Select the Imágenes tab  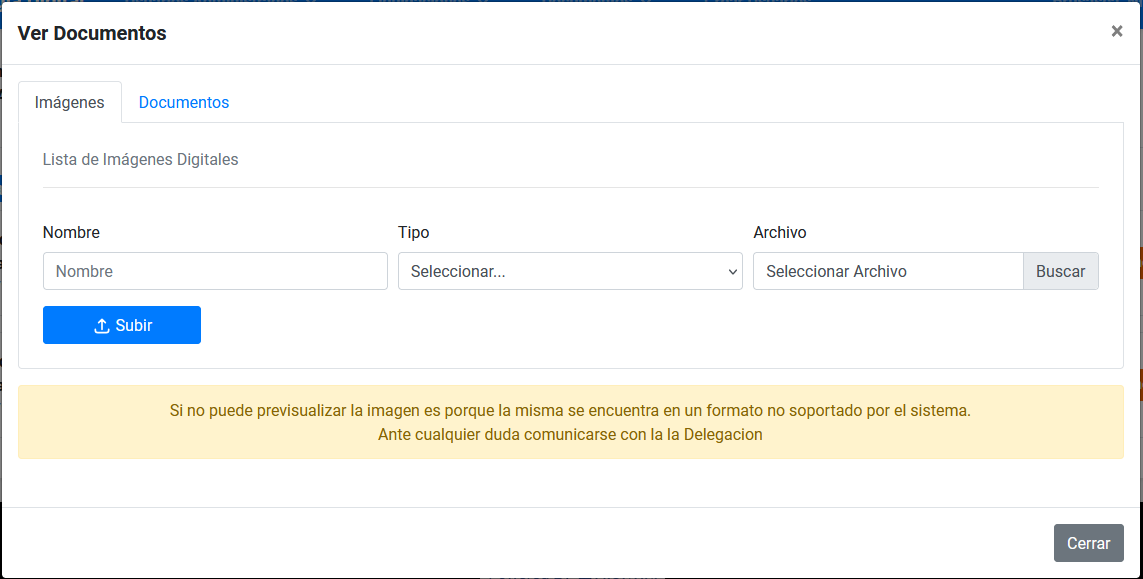pyautogui.click(x=70, y=102)
